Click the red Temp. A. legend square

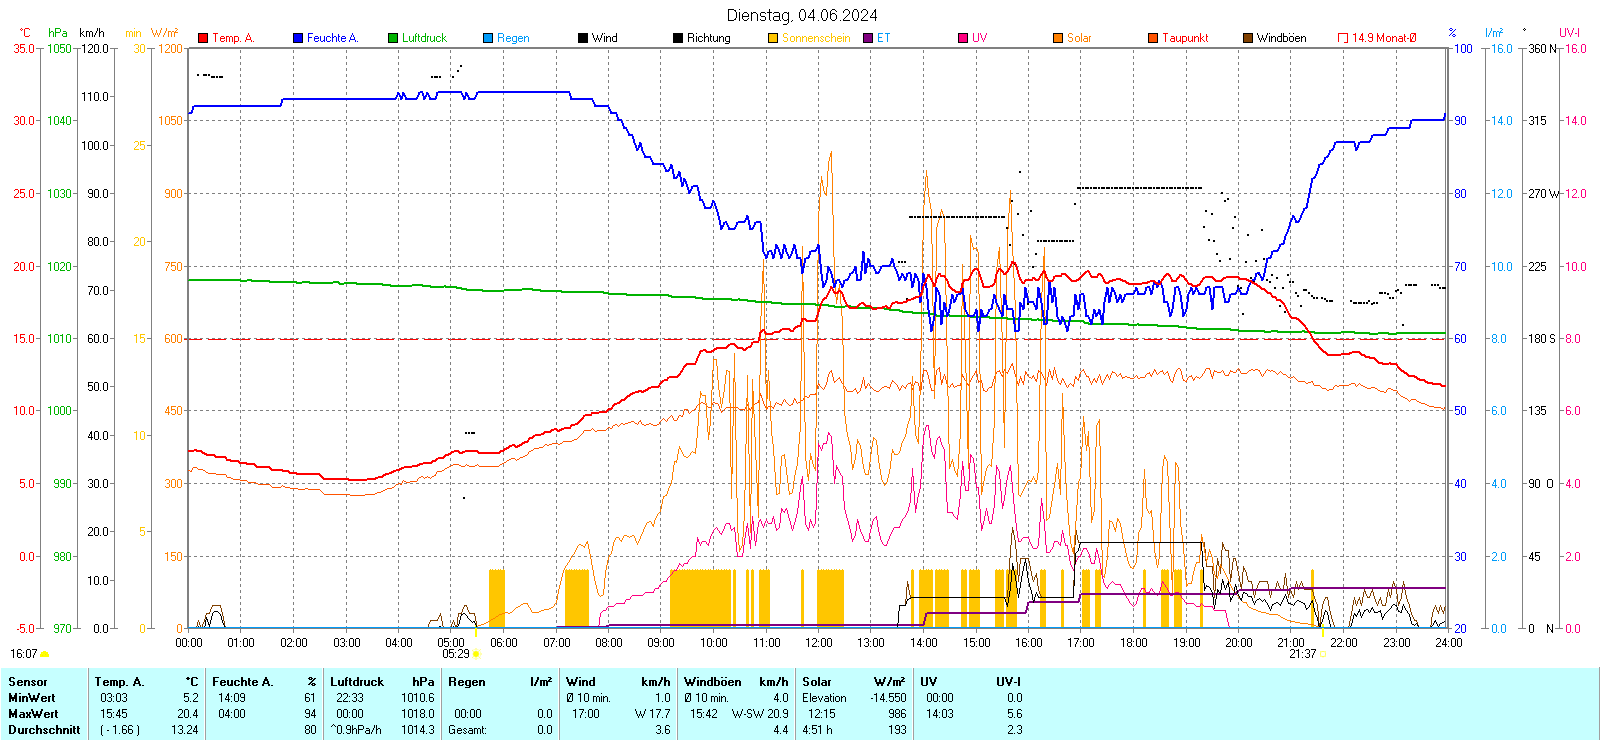[x=203, y=38]
